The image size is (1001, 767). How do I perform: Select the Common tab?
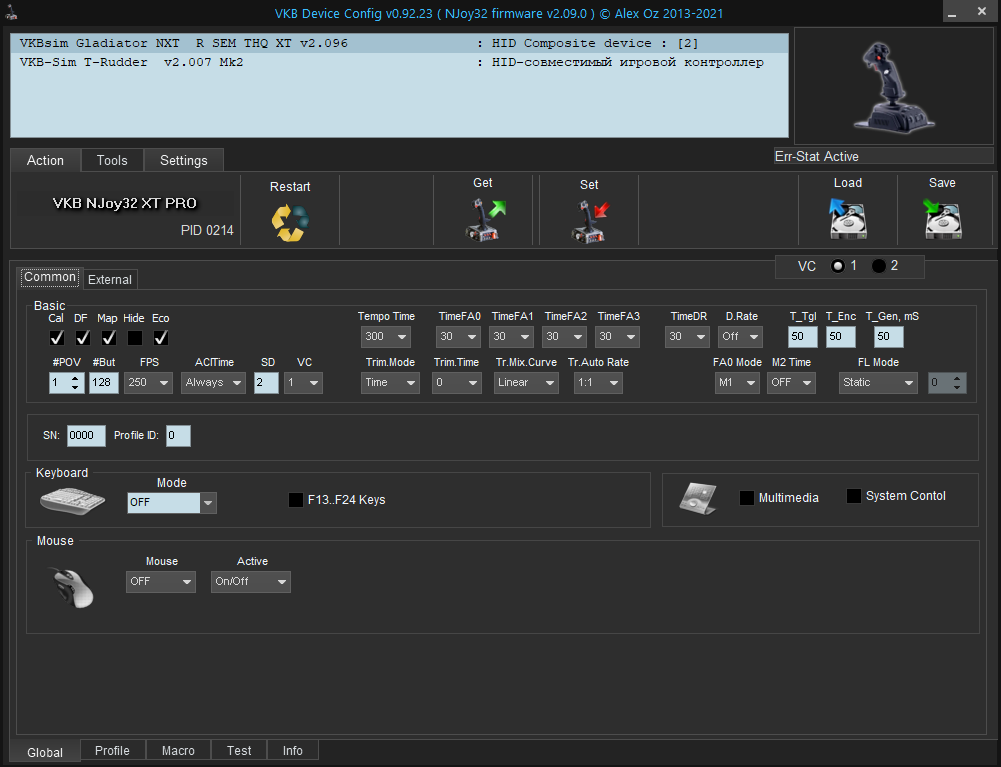point(50,277)
